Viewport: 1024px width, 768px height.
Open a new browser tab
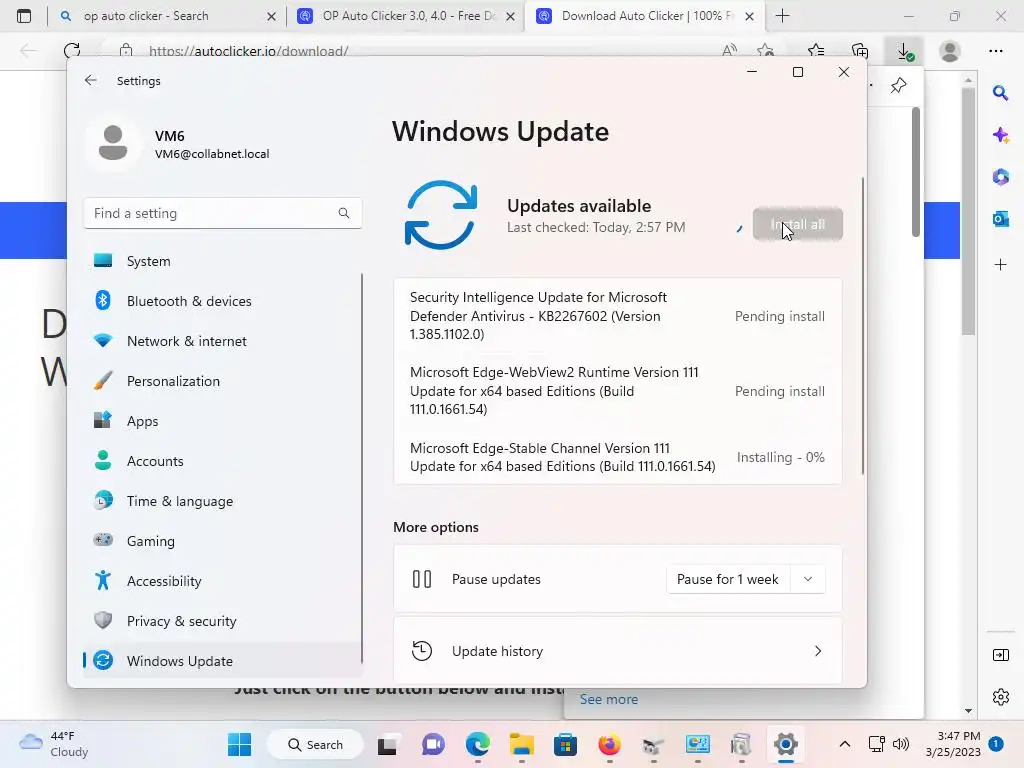(x=782, y=16)
